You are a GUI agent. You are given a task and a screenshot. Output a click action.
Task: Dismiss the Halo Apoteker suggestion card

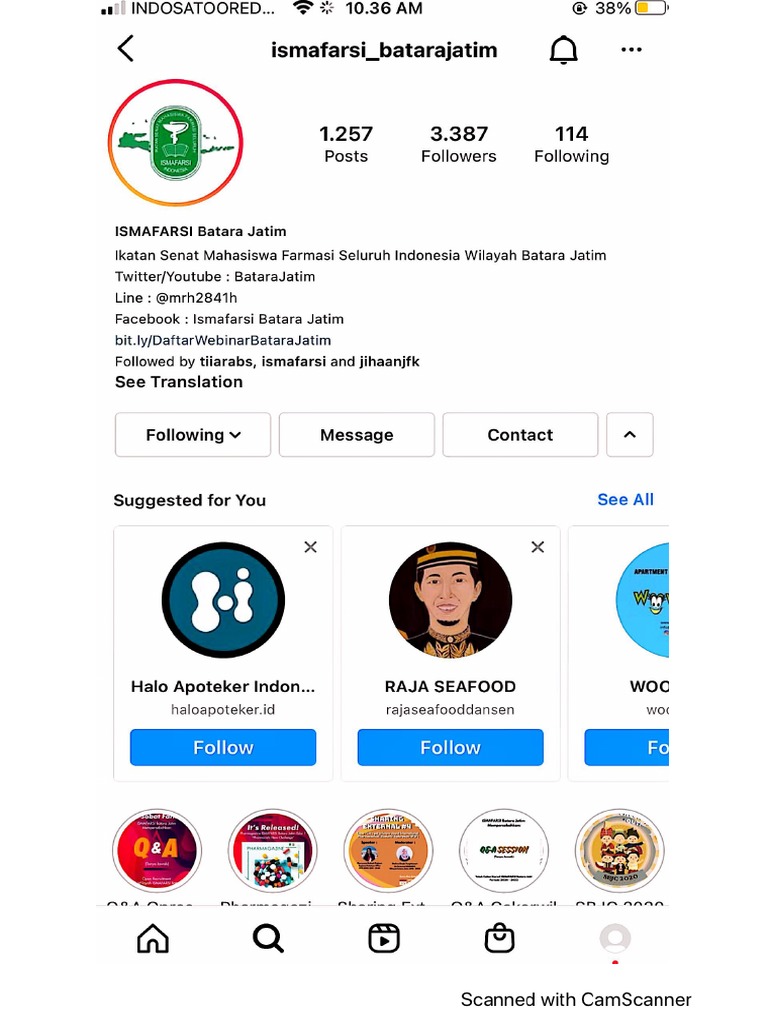tap(310, 547)
